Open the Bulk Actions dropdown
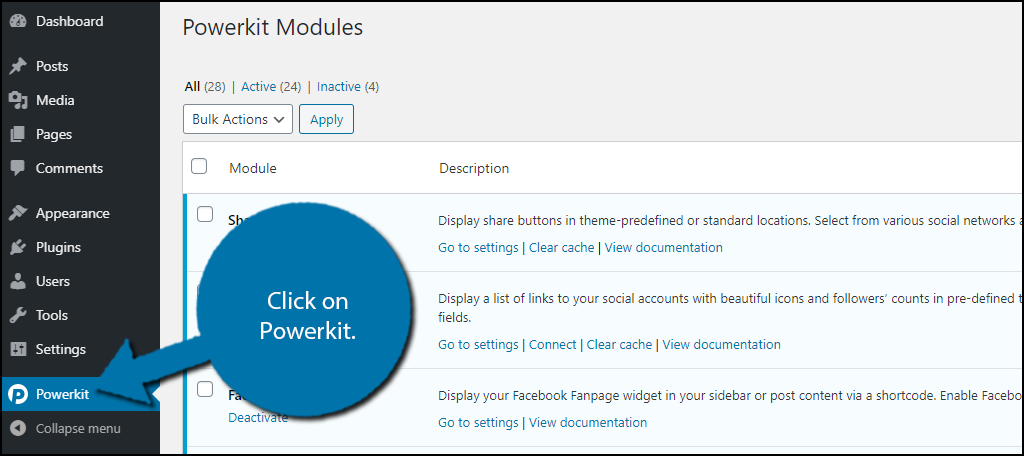 (x=238, y=119)
